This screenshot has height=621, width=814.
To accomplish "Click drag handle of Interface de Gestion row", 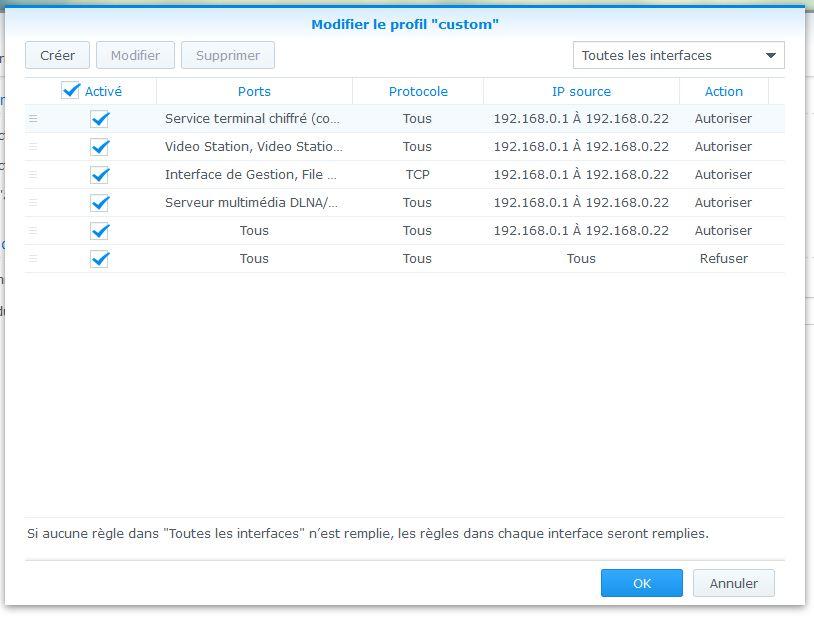I will pyautogui.click(x=33, y=175).
